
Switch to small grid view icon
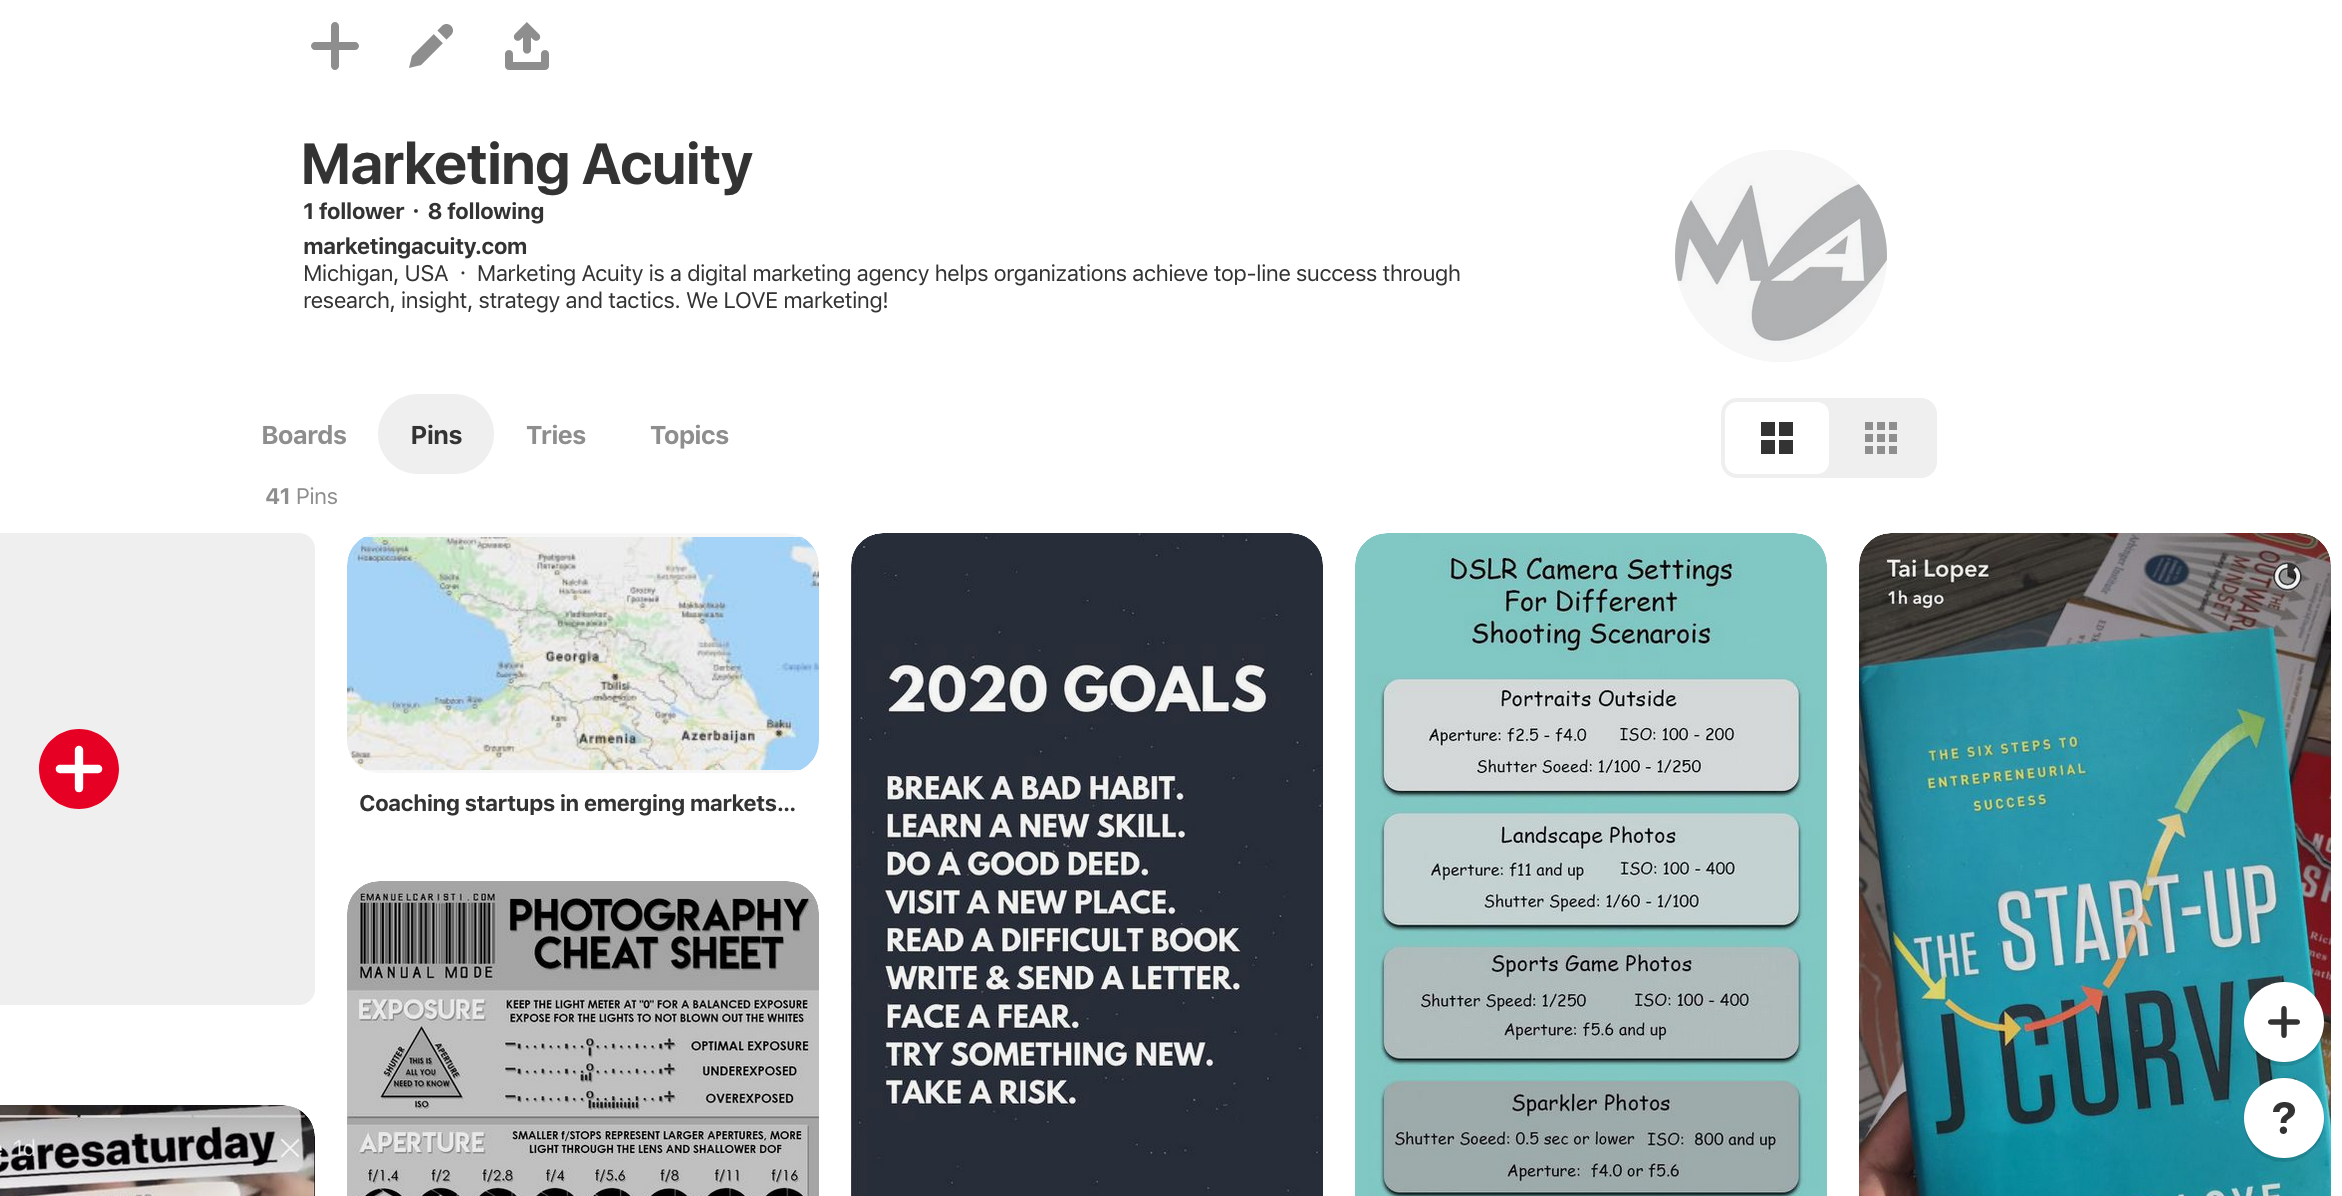pyautogui.click(x=1880, y=435)
